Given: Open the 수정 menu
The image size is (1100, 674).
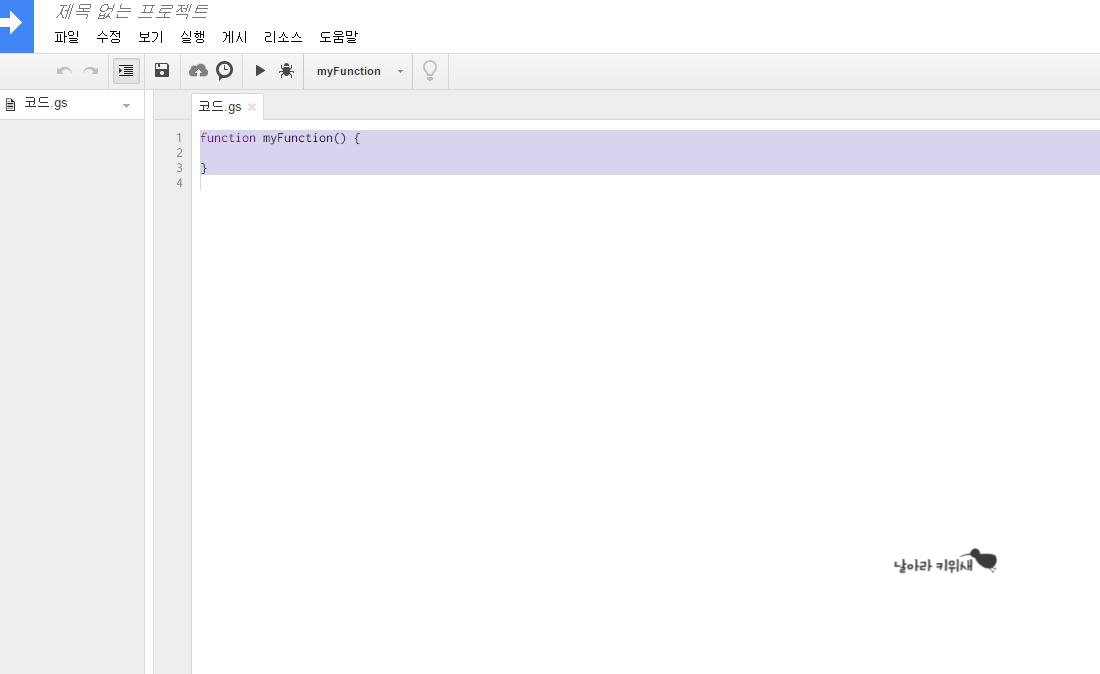Looking at the screenshot, I should [109, 36].
